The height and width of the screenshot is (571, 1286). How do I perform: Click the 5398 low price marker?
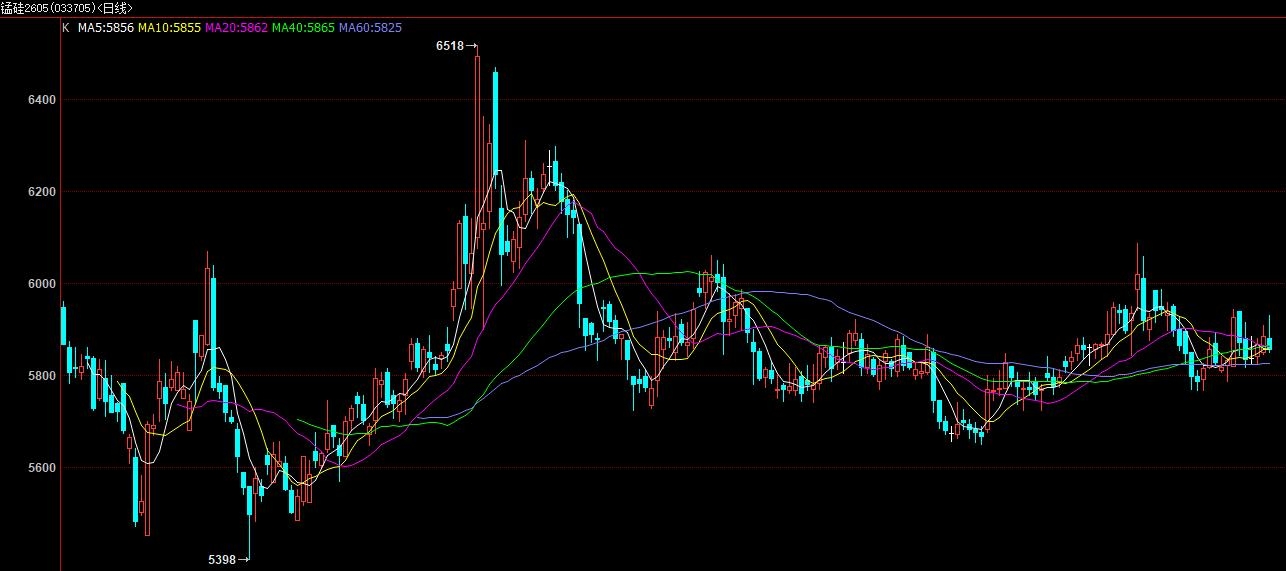click(222, 560)
